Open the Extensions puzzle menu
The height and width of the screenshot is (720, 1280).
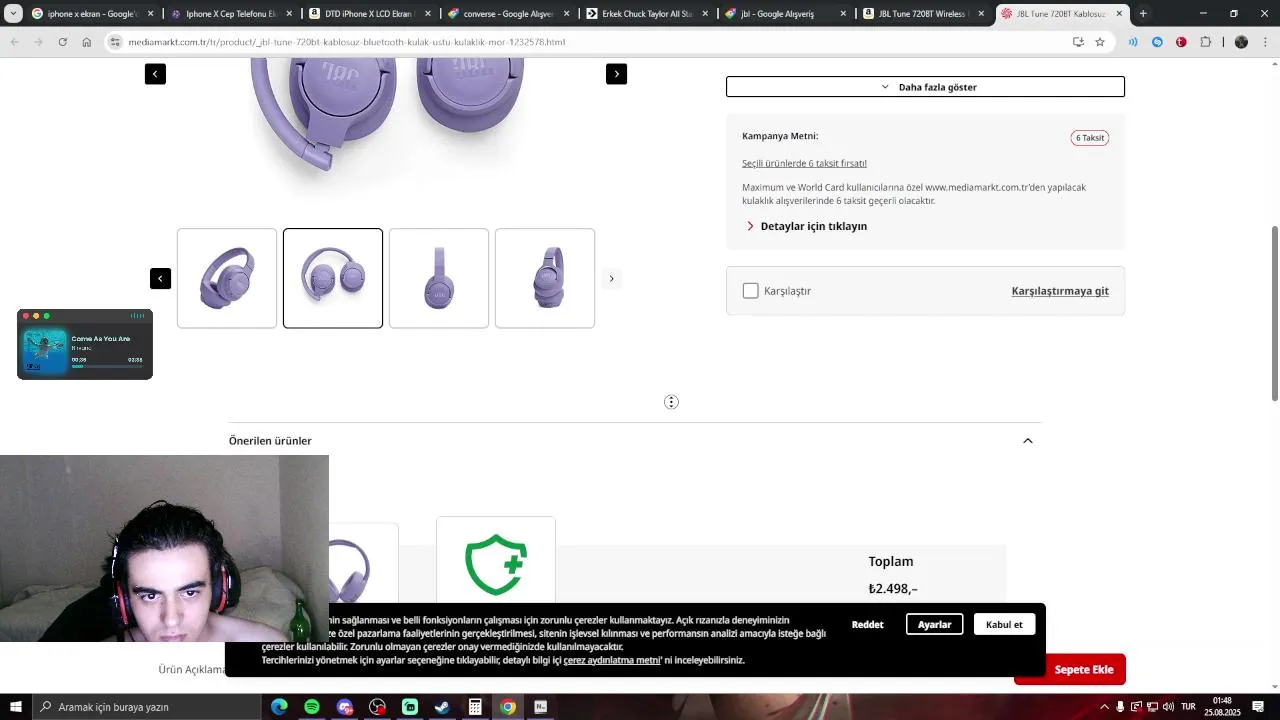(1205, 42)
